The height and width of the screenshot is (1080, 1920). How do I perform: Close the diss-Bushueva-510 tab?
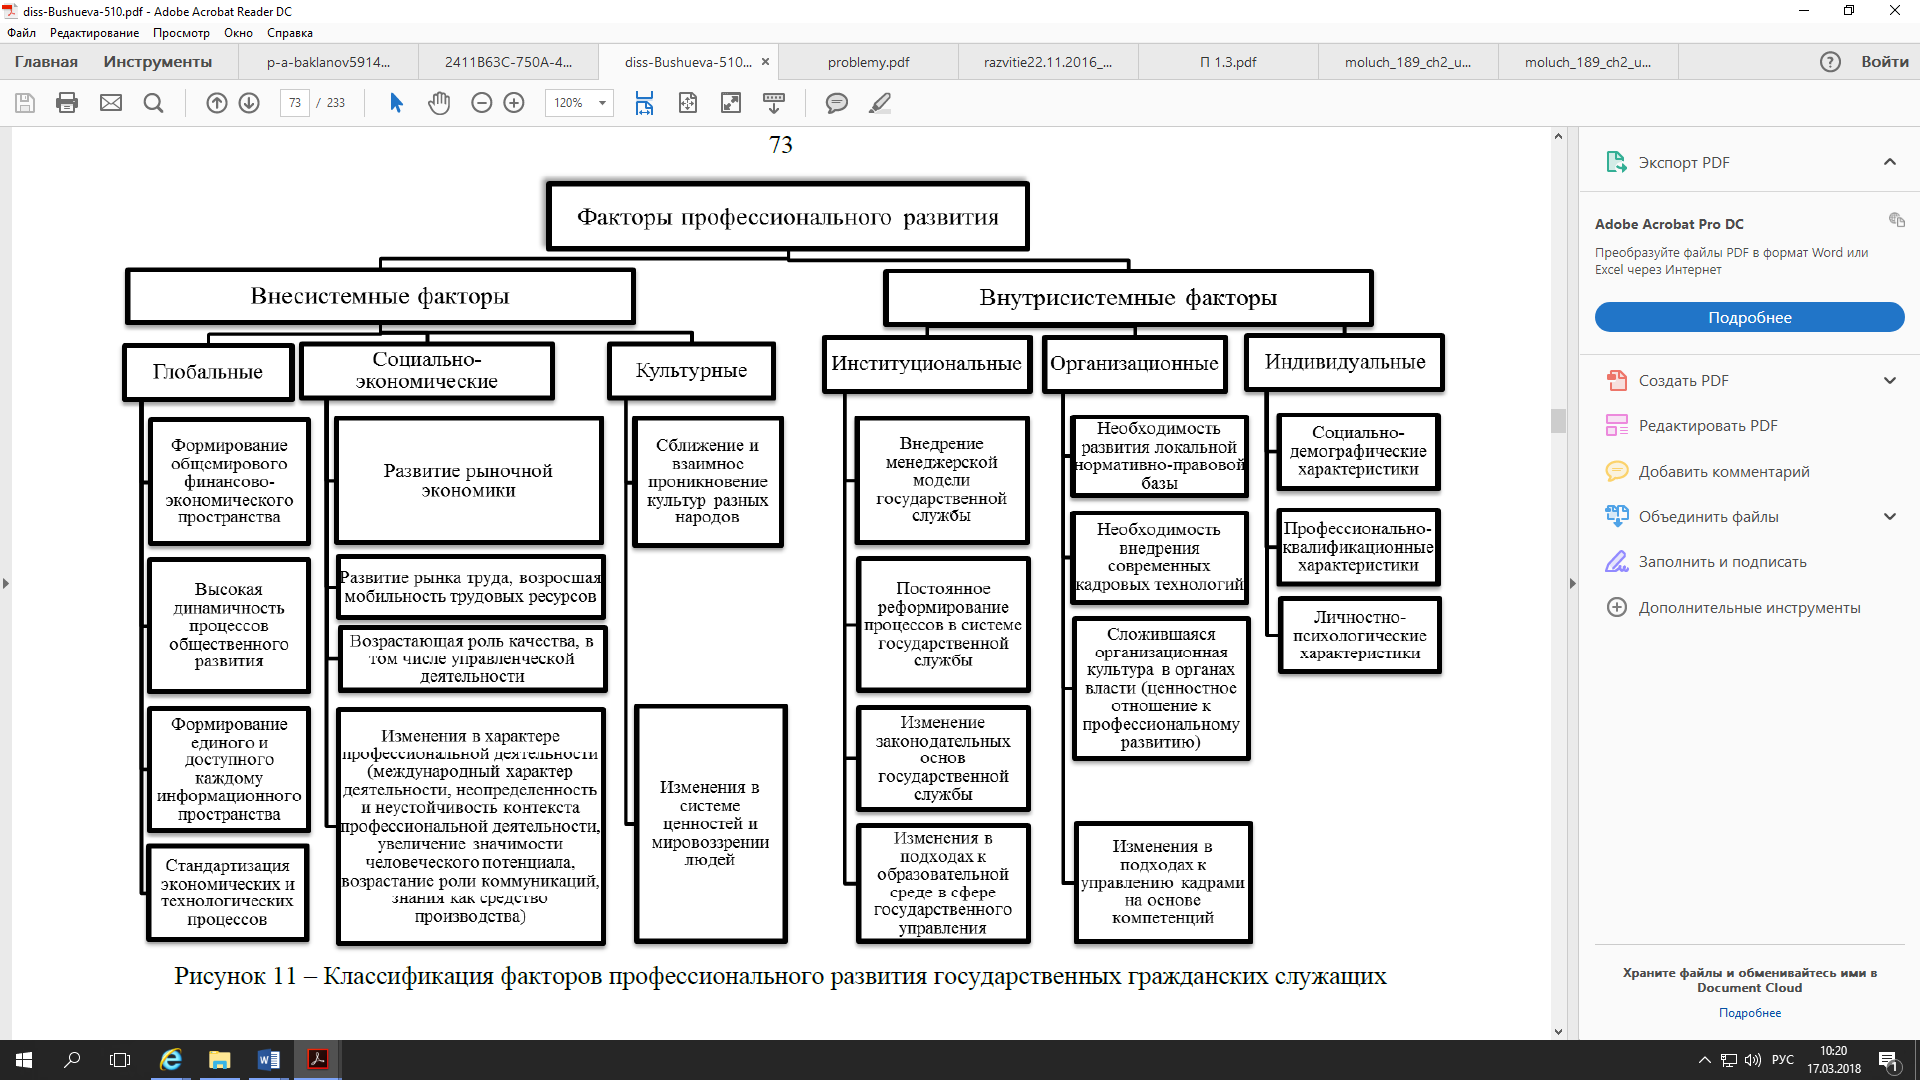pos(765,62)
